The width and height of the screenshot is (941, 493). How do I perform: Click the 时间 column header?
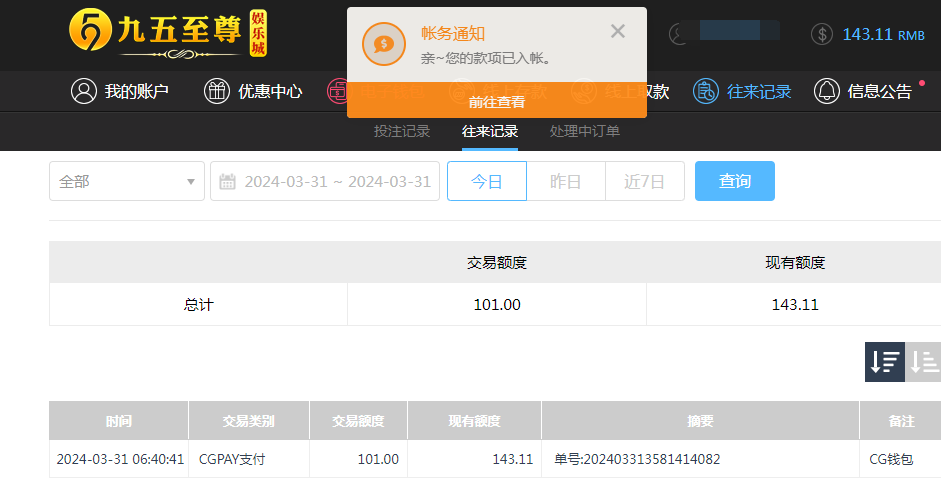[119, 421]
